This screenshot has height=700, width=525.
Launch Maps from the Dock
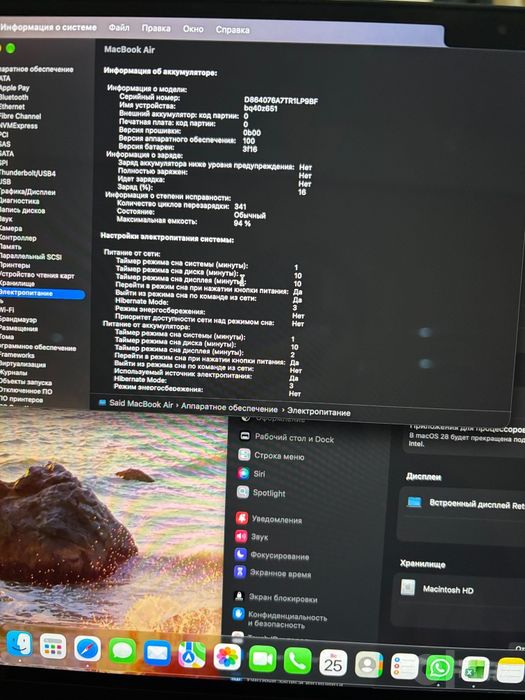(192, 655)
